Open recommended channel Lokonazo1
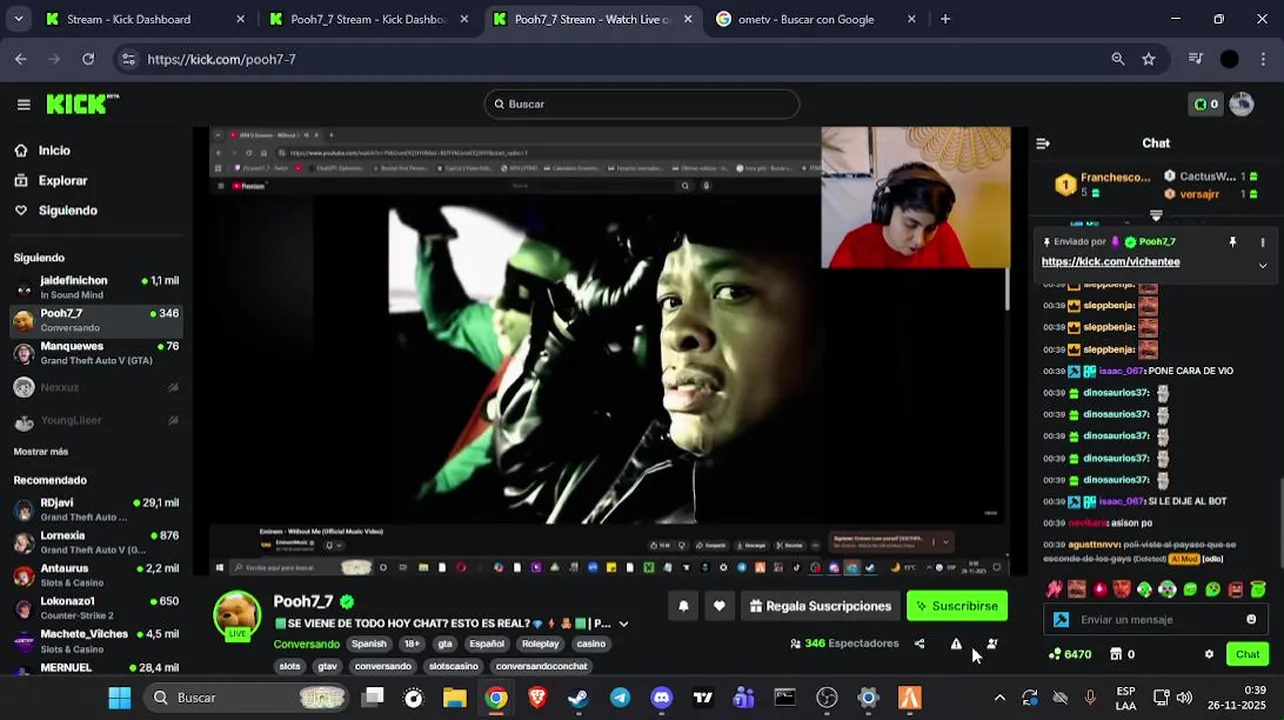Screen dimensions: 1284x720 (96, 608)
